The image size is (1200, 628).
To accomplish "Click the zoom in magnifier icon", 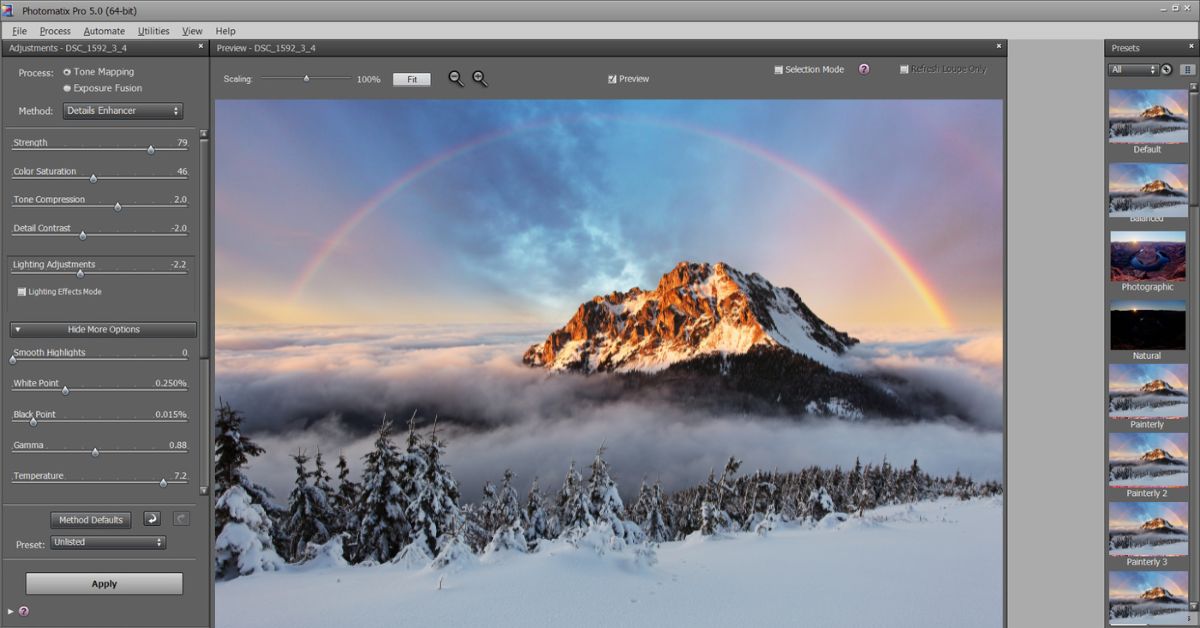I will 480,79.
